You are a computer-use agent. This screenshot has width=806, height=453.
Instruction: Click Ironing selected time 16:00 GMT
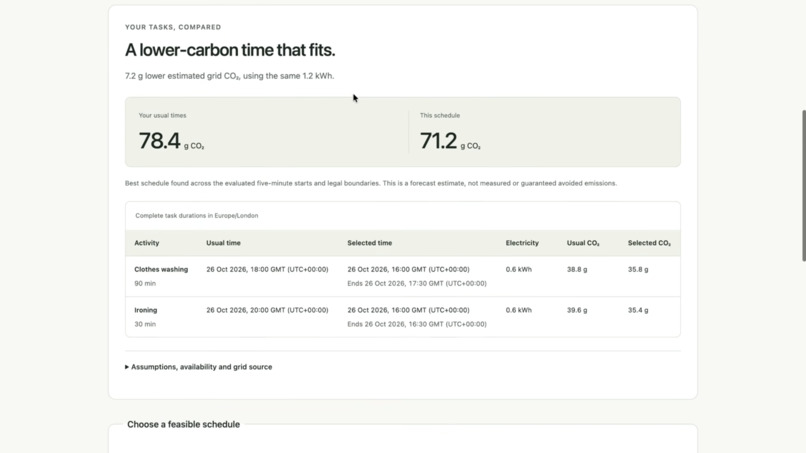click(408, 310)
